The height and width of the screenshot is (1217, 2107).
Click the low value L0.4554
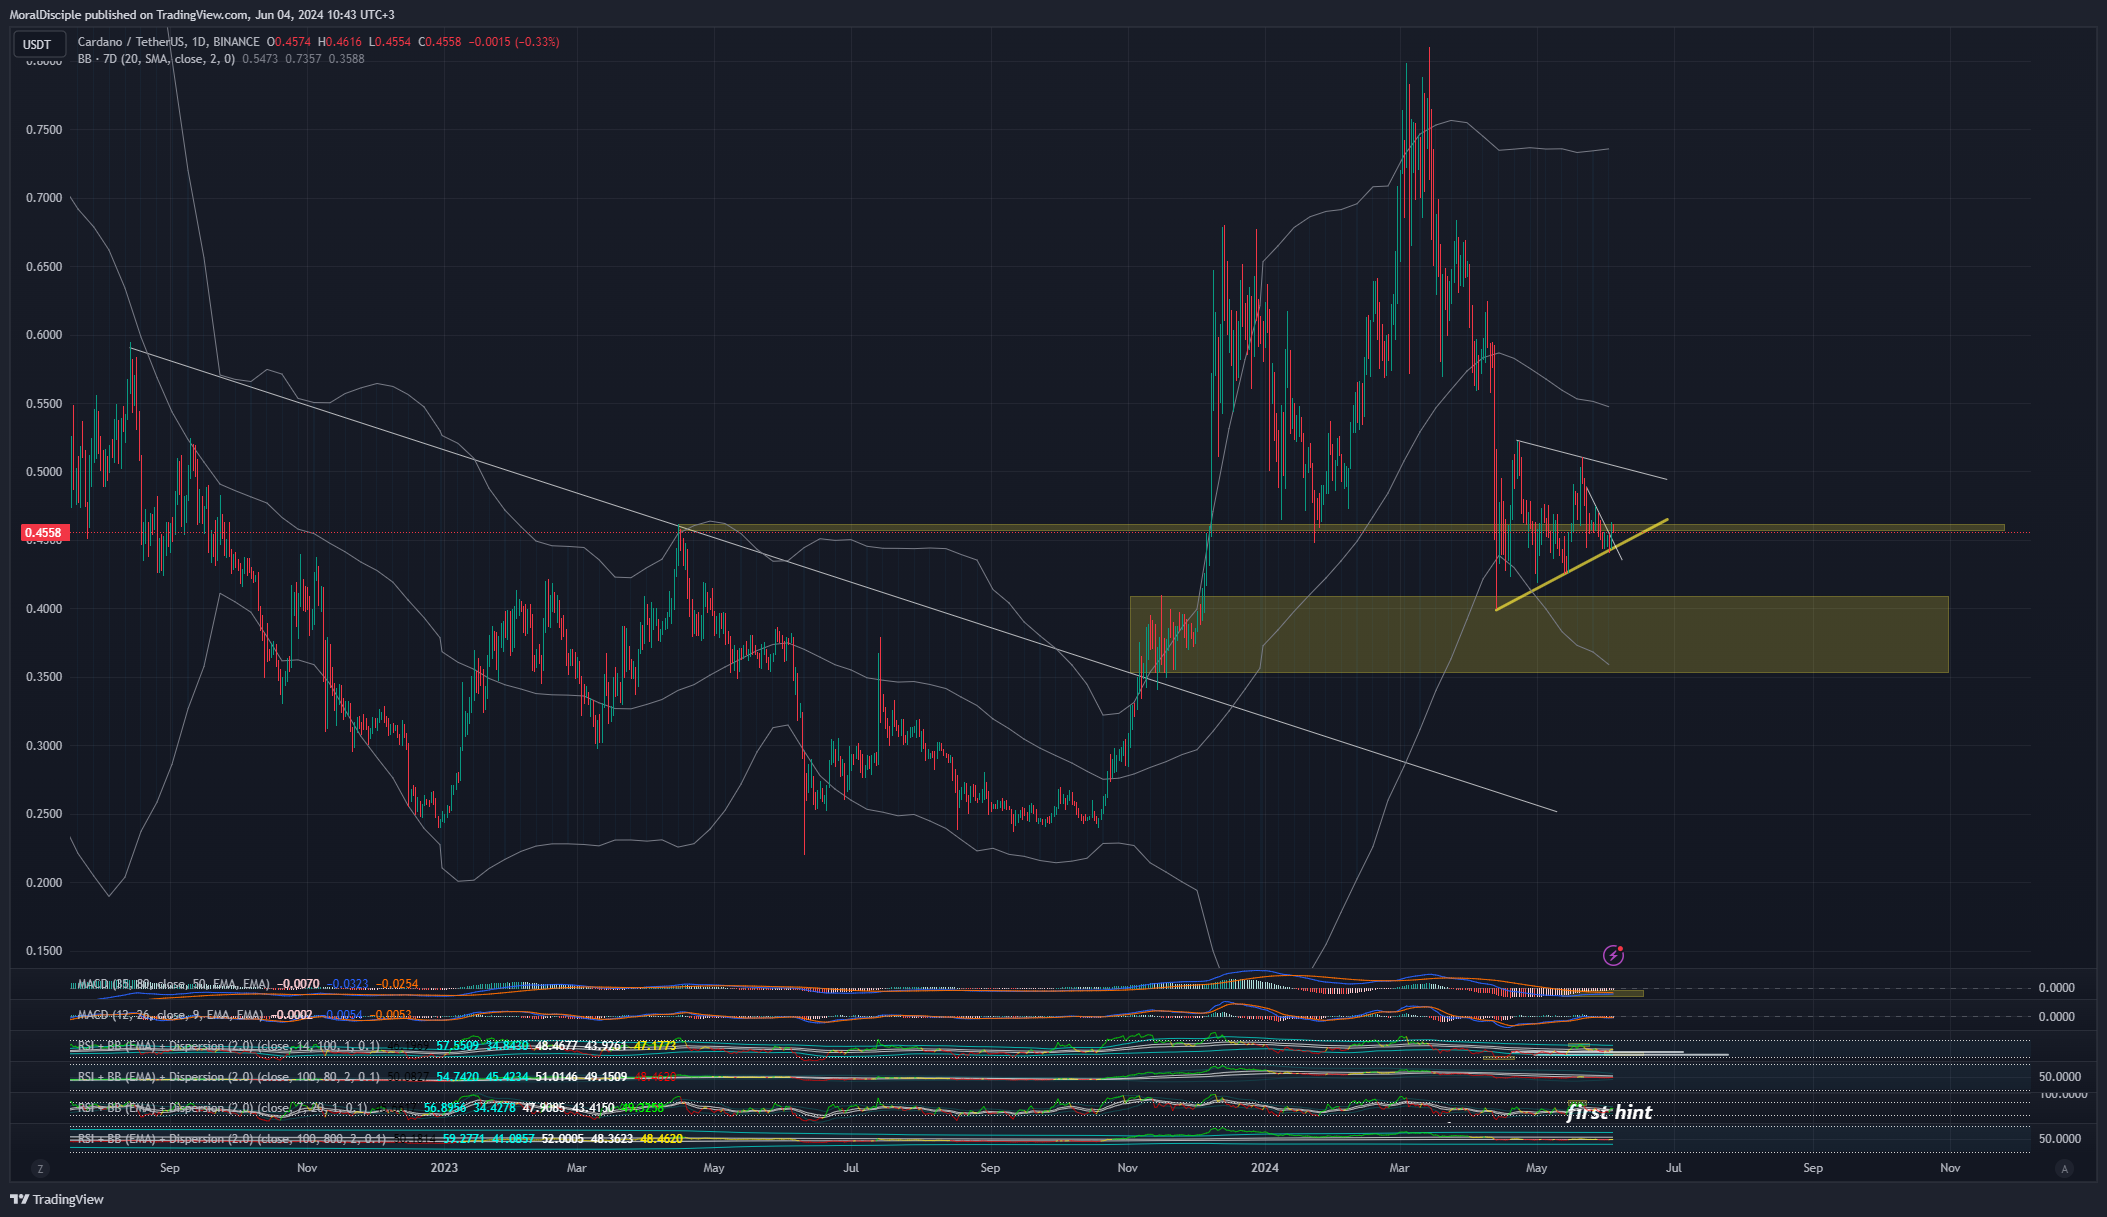pos(389,42)
